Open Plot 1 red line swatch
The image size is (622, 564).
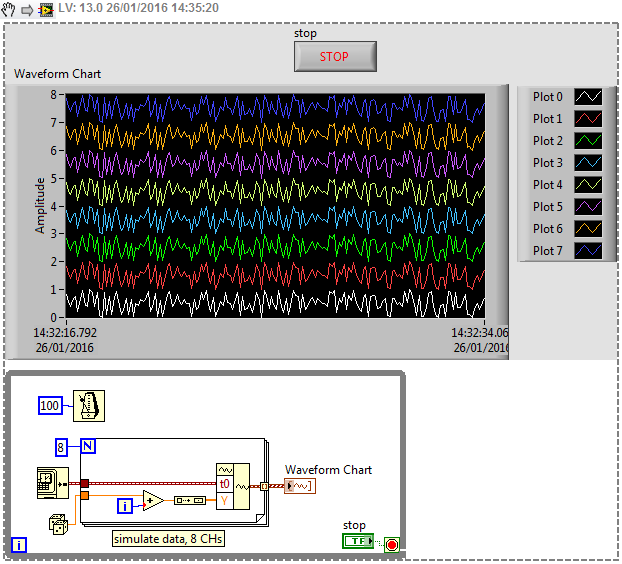(x=588, y=119)
